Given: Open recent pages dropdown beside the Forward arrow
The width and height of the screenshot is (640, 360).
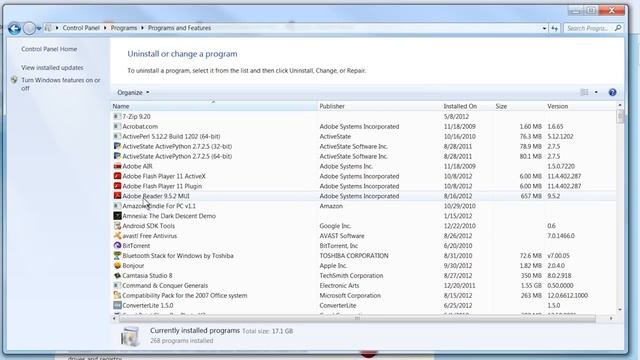Looking at the screenshot, I should (x=39, y=29).
